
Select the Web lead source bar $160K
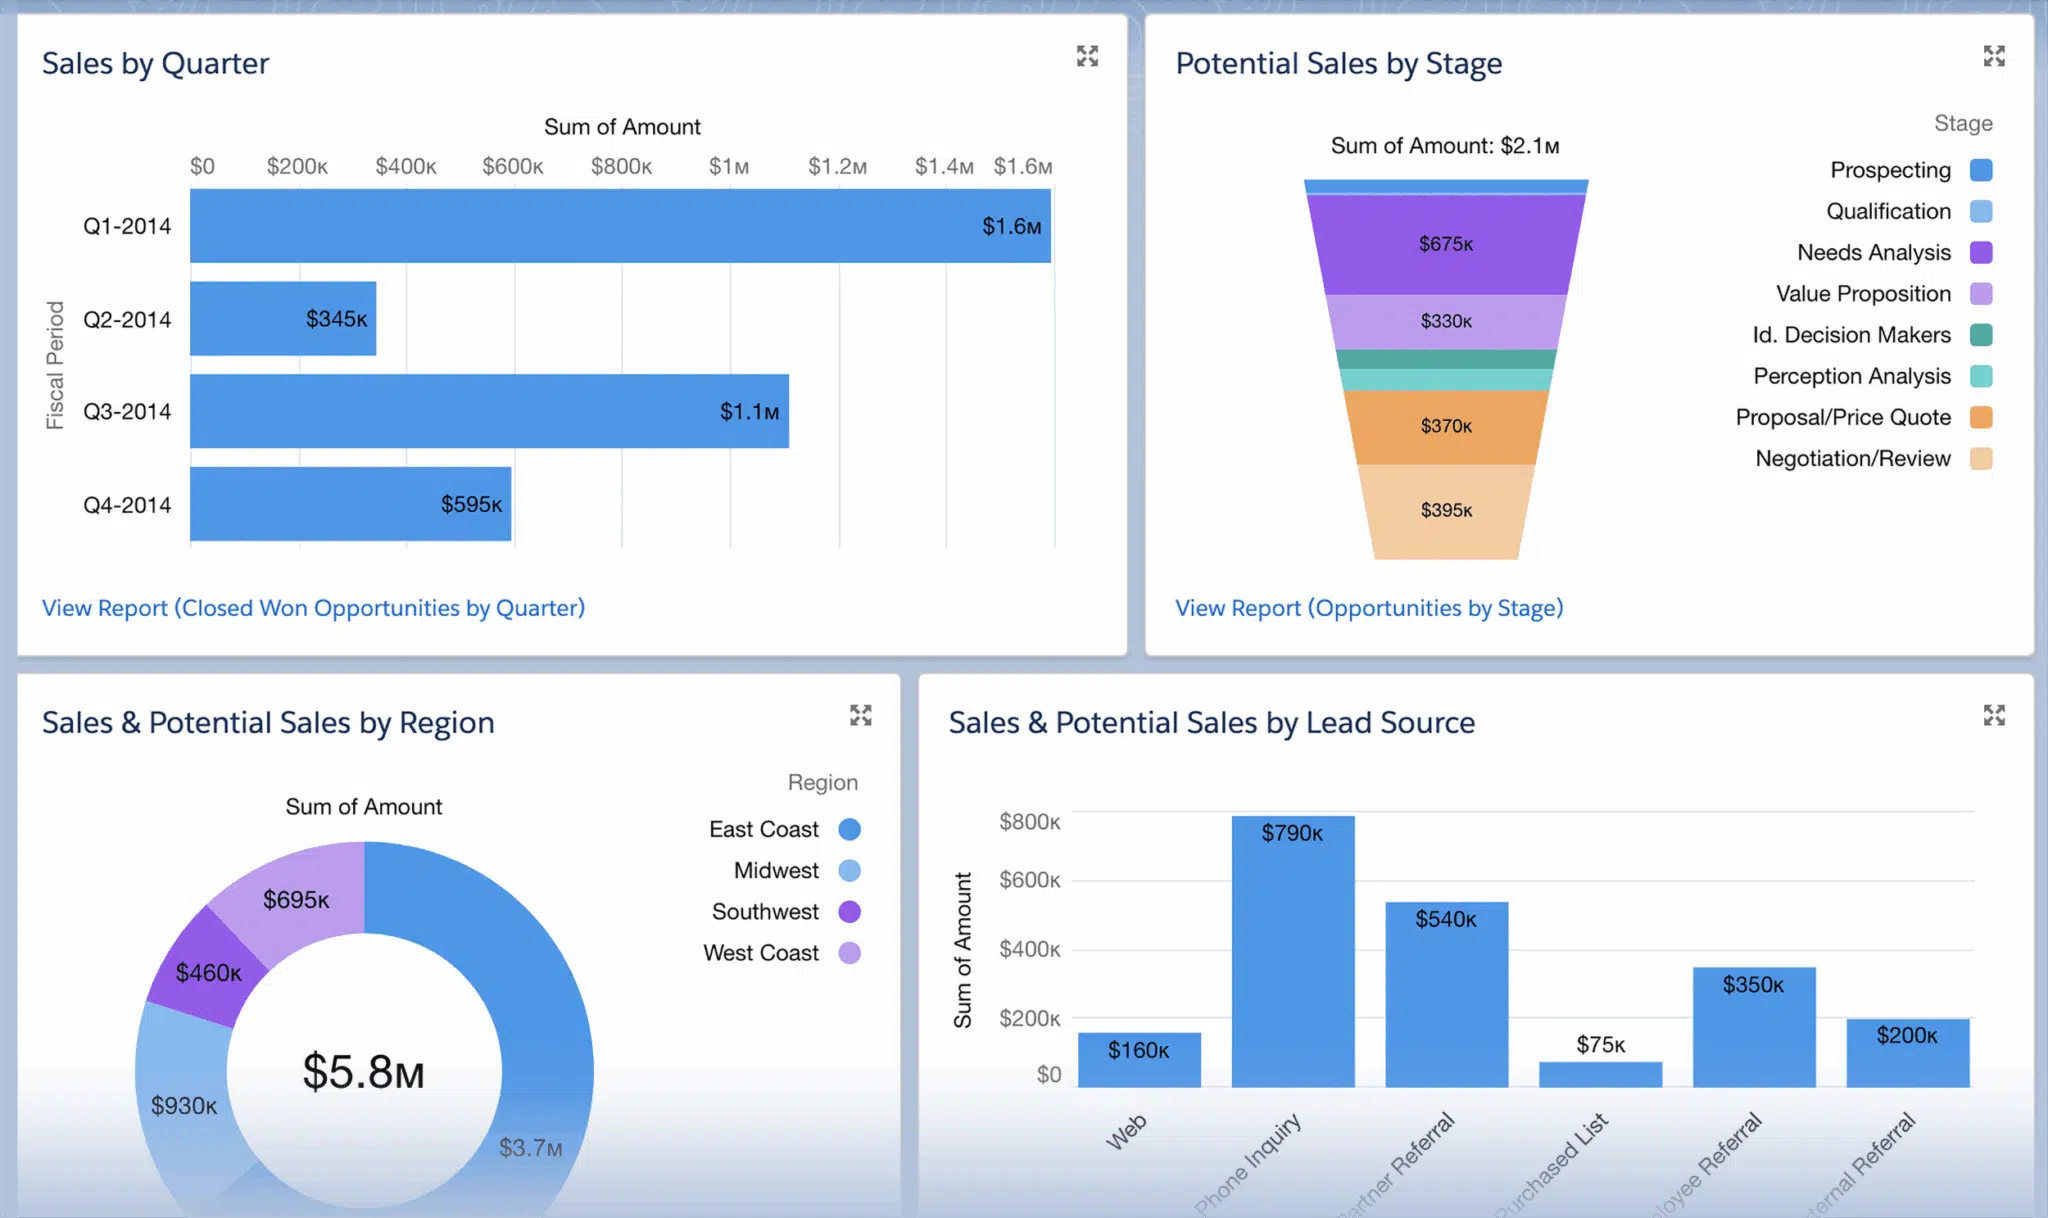1139,1060
